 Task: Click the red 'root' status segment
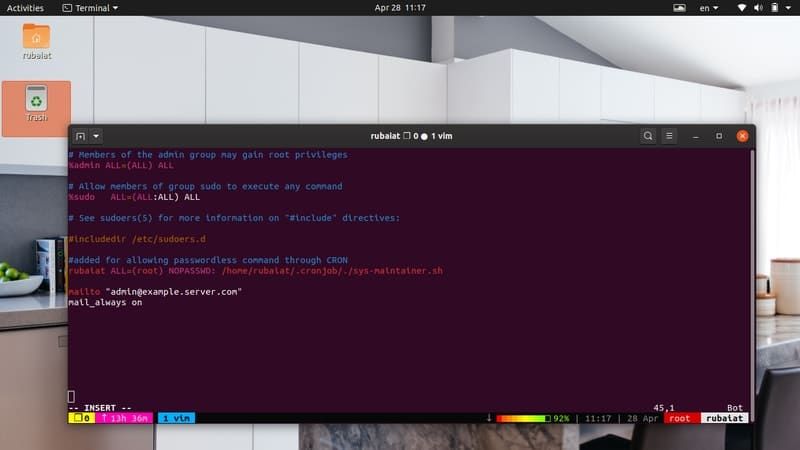coord(678,418)
